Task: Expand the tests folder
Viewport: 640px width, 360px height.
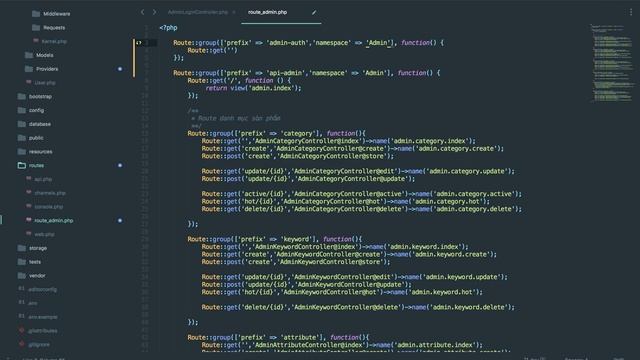Action: tap(35, 262)
